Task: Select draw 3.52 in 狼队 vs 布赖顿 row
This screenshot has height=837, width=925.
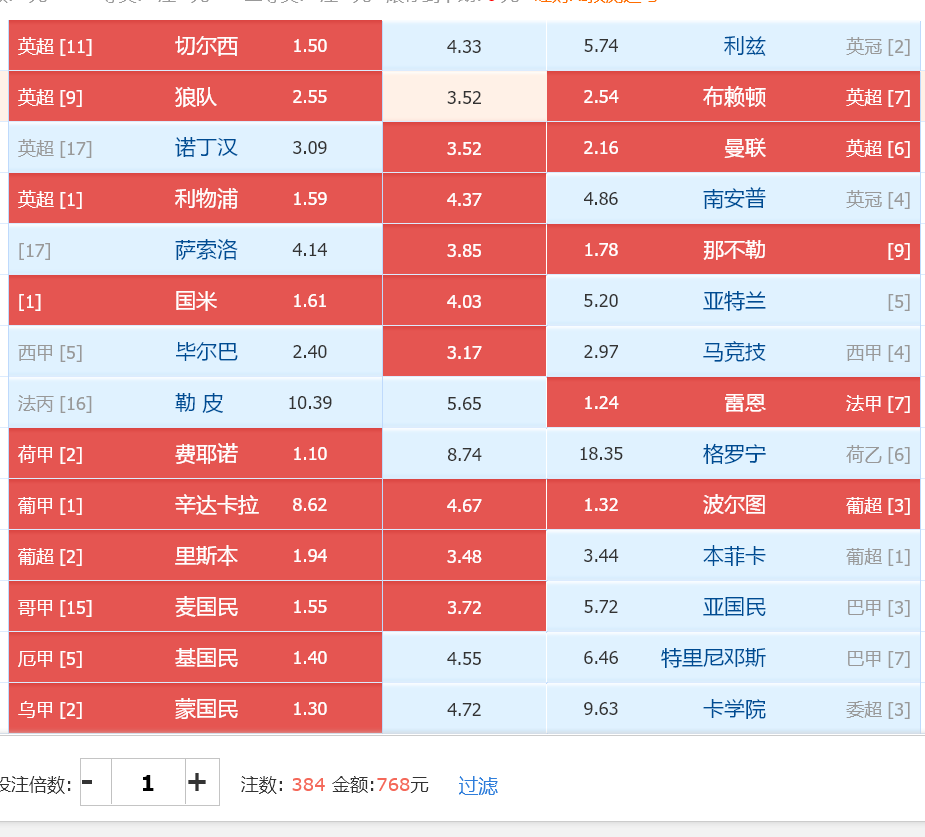Action: 464,97
